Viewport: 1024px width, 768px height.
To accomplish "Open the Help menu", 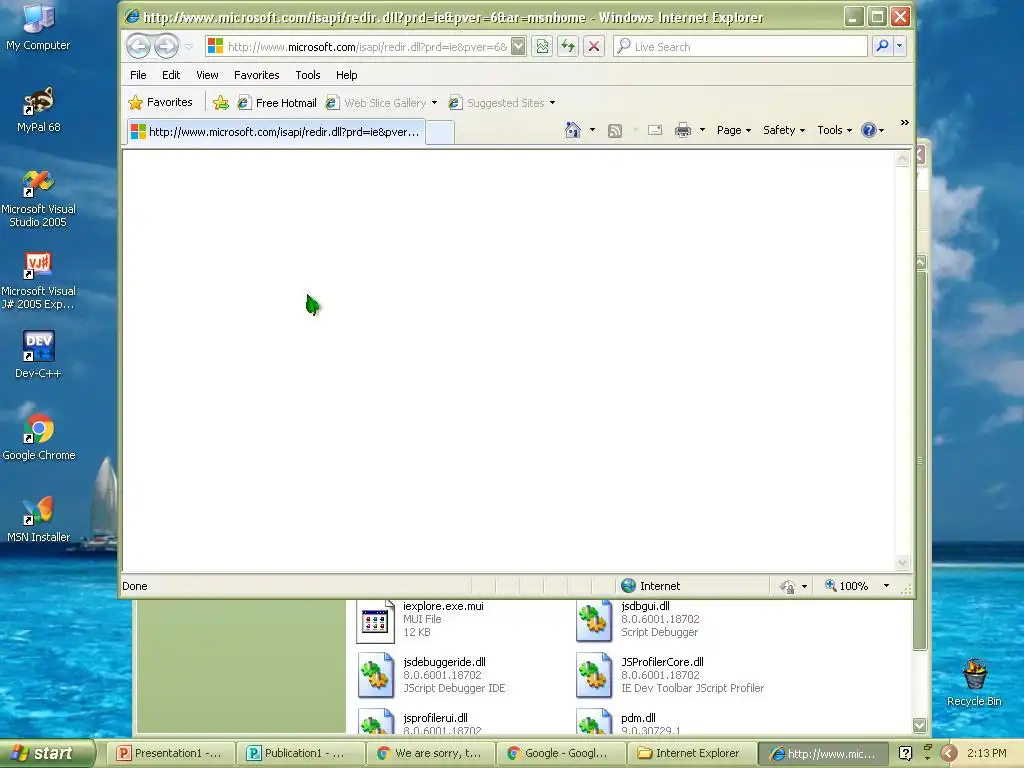I will tap(346, 75).
